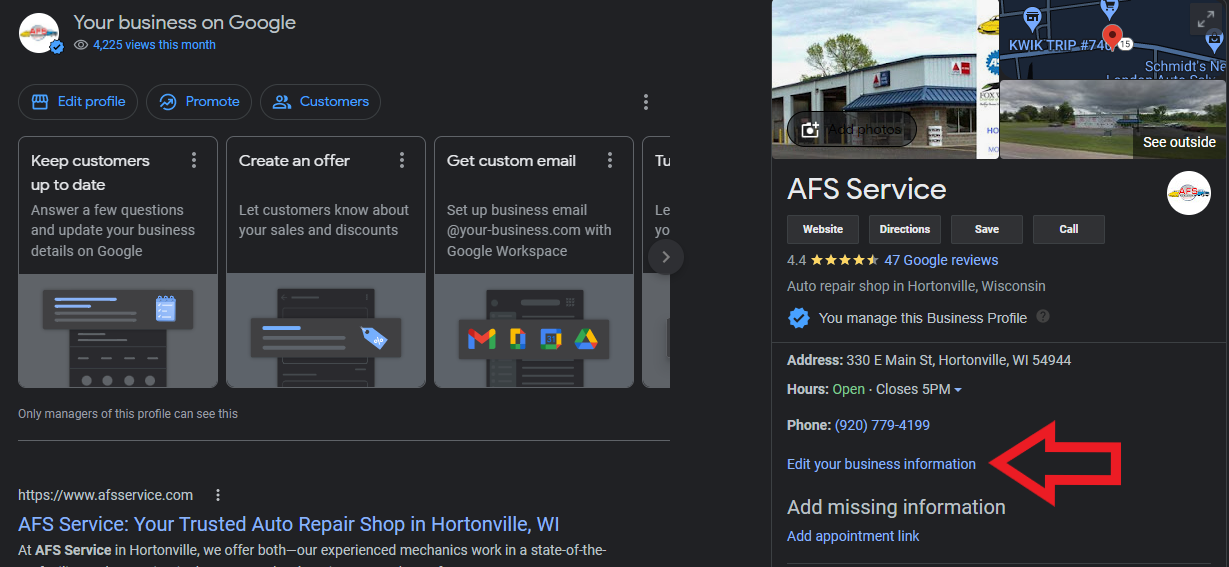
Task: Click the Google Workspace icons illustration
Action: point(534,331)
